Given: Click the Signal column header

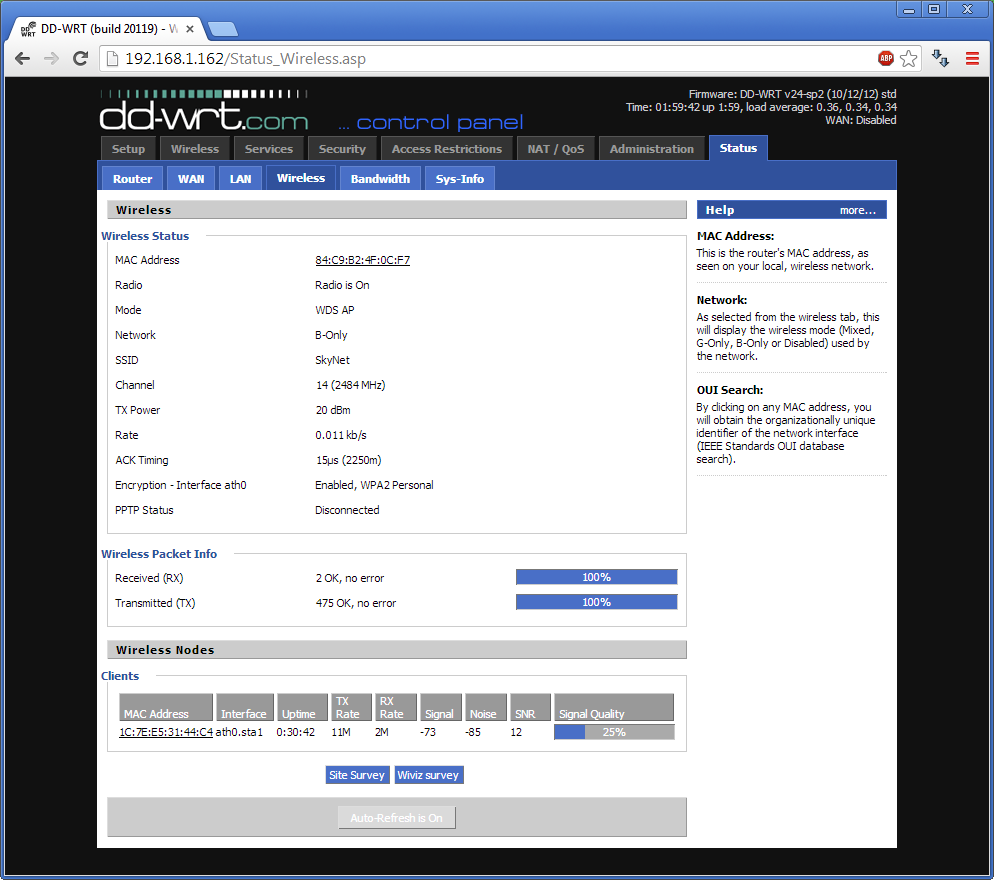Looking at the screenshot, I should click(x=441, y=707).
